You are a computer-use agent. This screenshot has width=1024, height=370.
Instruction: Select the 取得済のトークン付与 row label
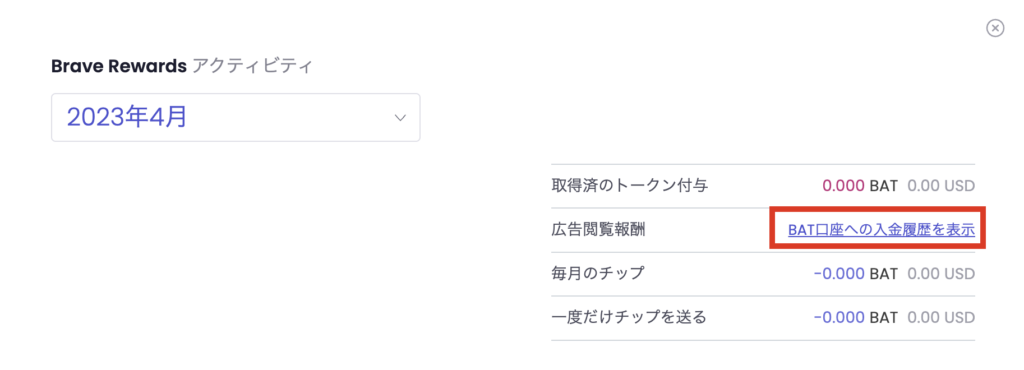coord(630,186)
